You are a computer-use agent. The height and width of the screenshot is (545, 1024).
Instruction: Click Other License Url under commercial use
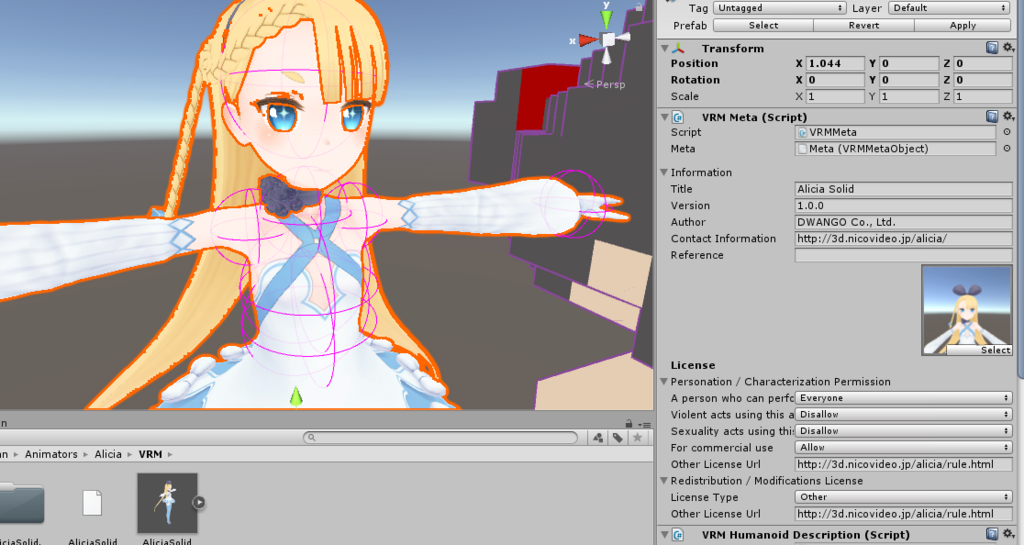(x=903, y=465)
